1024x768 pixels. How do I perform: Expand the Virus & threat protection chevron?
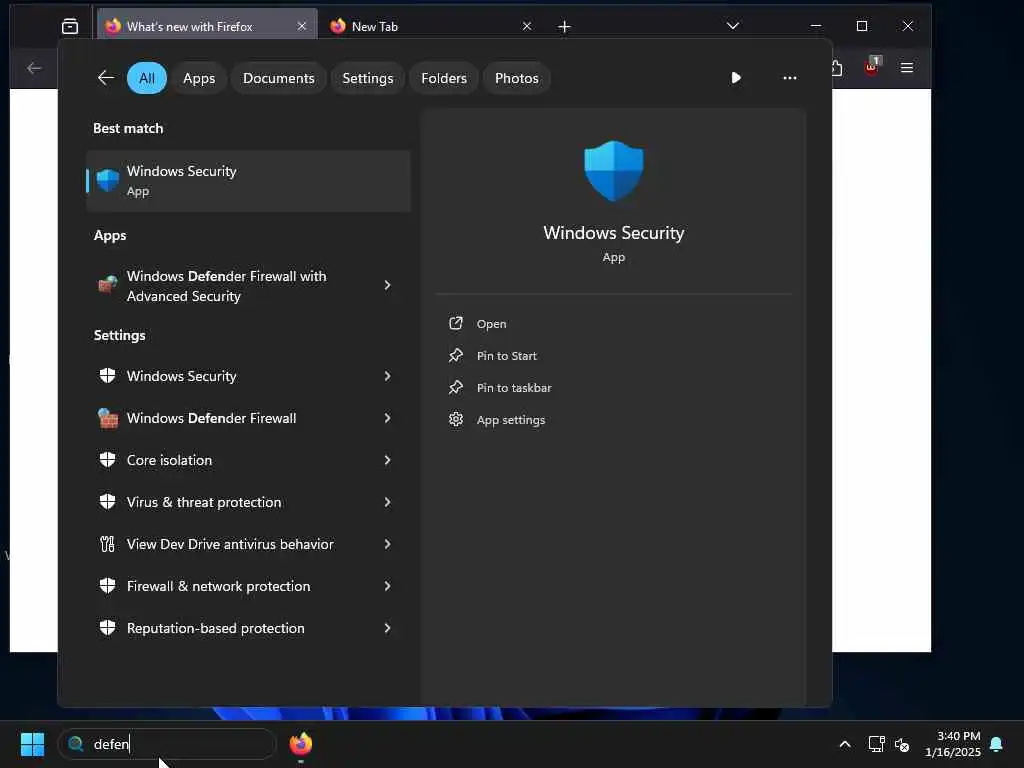coord(388,502)
